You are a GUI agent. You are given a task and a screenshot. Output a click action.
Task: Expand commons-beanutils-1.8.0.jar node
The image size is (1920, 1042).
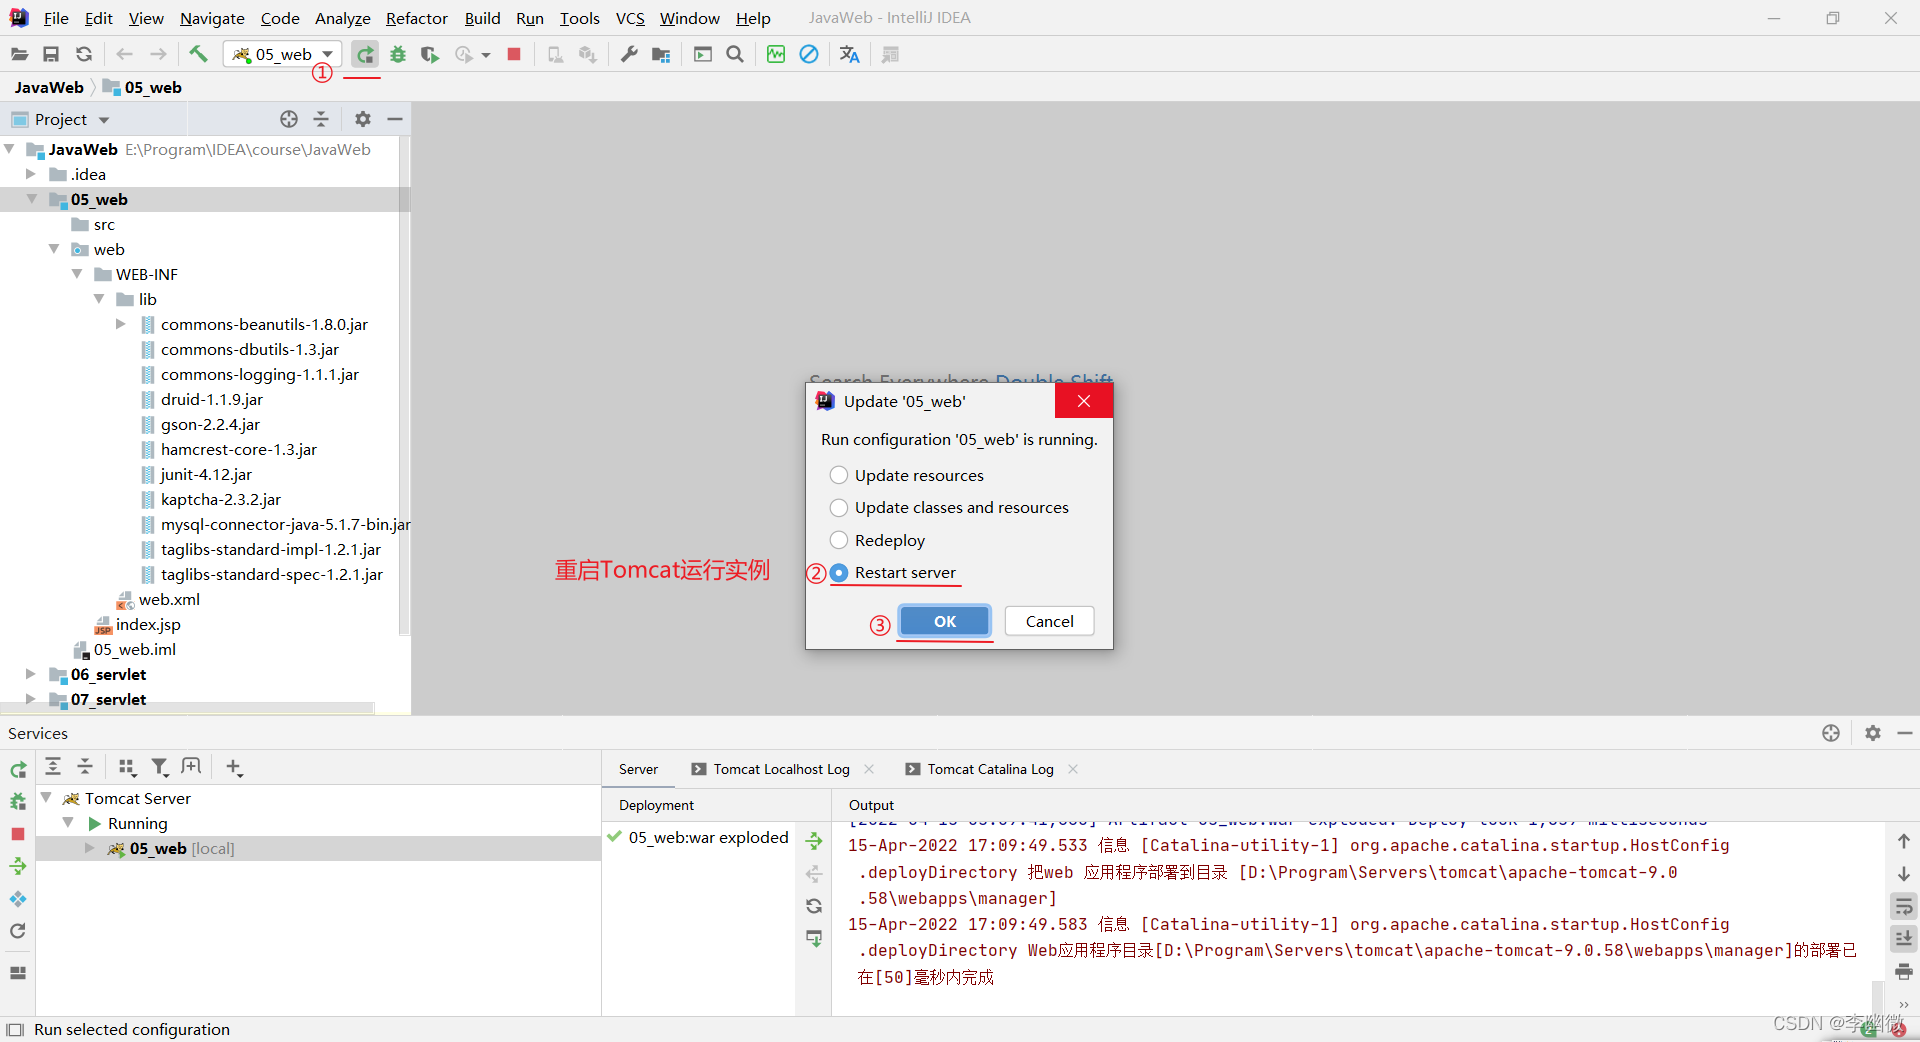[121, 324]
